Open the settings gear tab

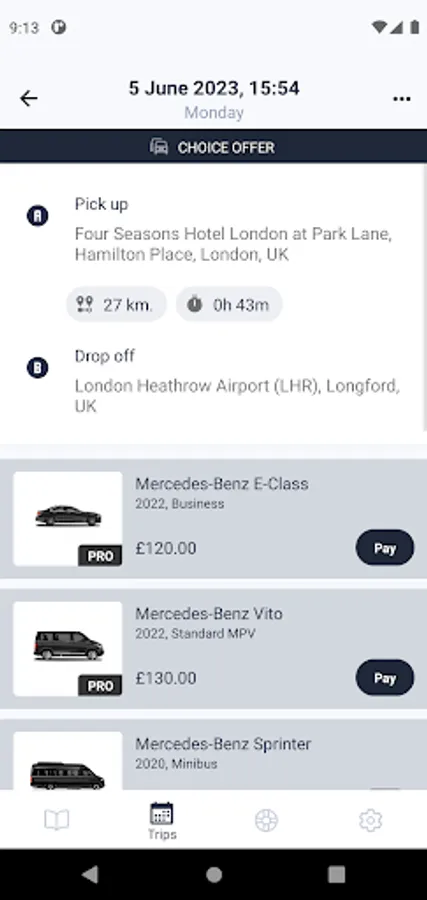pos(370,820)
